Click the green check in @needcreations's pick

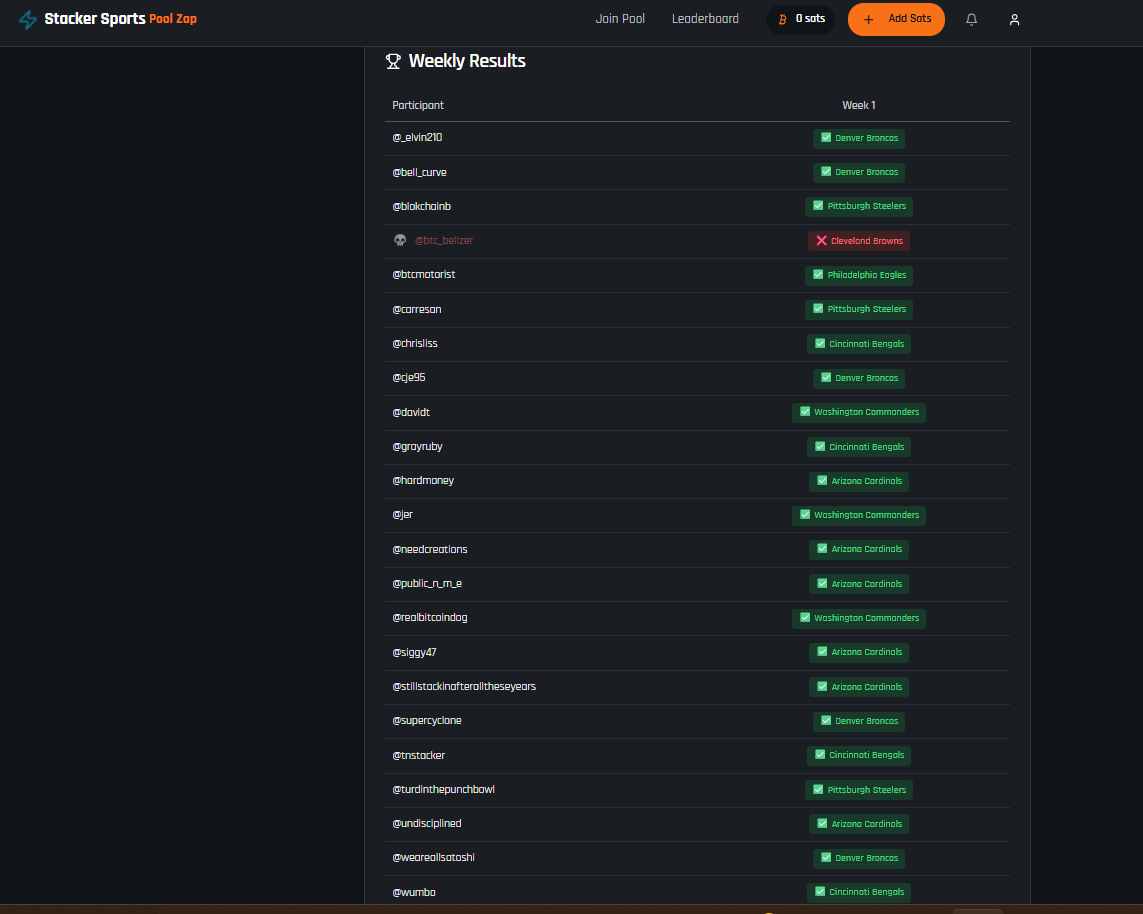click(822, 549)
